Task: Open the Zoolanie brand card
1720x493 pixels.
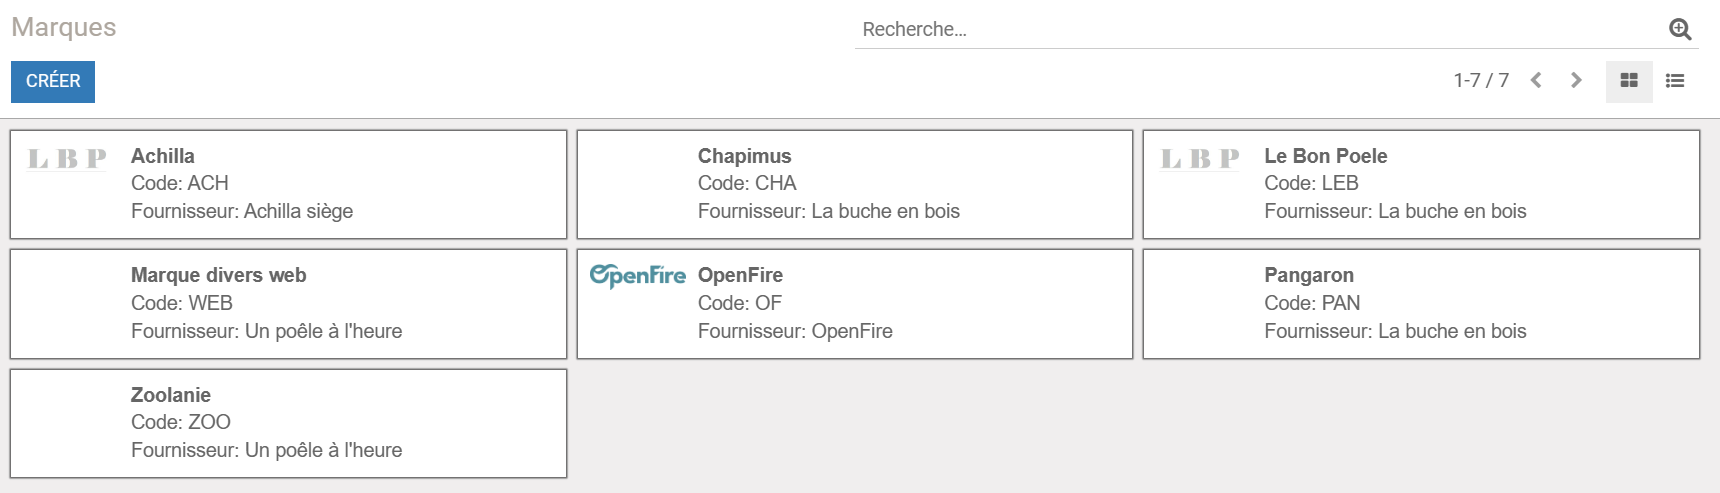Action: 288,423
